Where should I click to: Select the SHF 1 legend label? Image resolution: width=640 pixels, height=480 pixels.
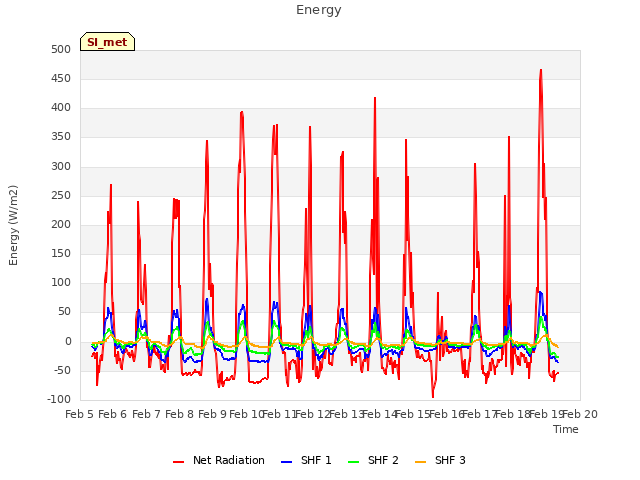click(x=316, y=460)
